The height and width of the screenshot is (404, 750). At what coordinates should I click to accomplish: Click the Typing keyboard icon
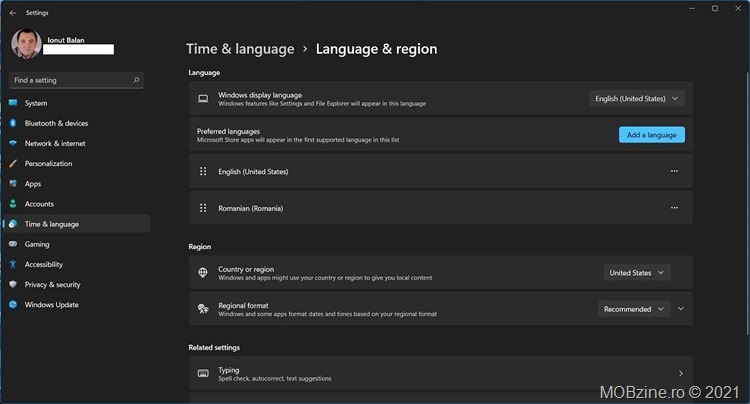203,373
